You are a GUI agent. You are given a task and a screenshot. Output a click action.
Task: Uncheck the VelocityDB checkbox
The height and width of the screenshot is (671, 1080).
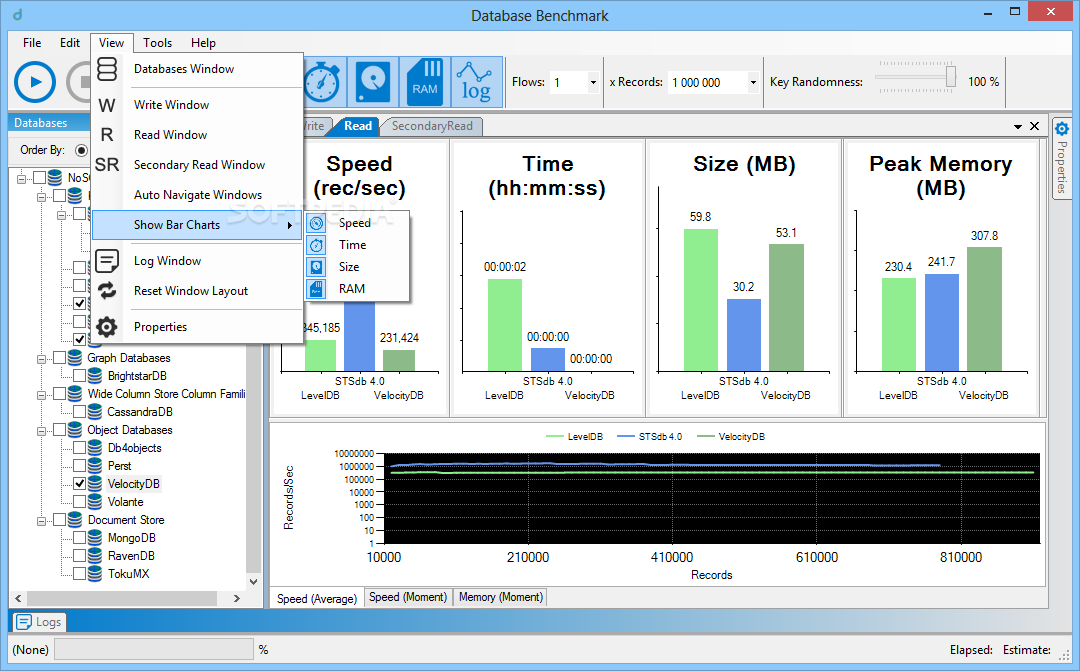click(79, 484)
